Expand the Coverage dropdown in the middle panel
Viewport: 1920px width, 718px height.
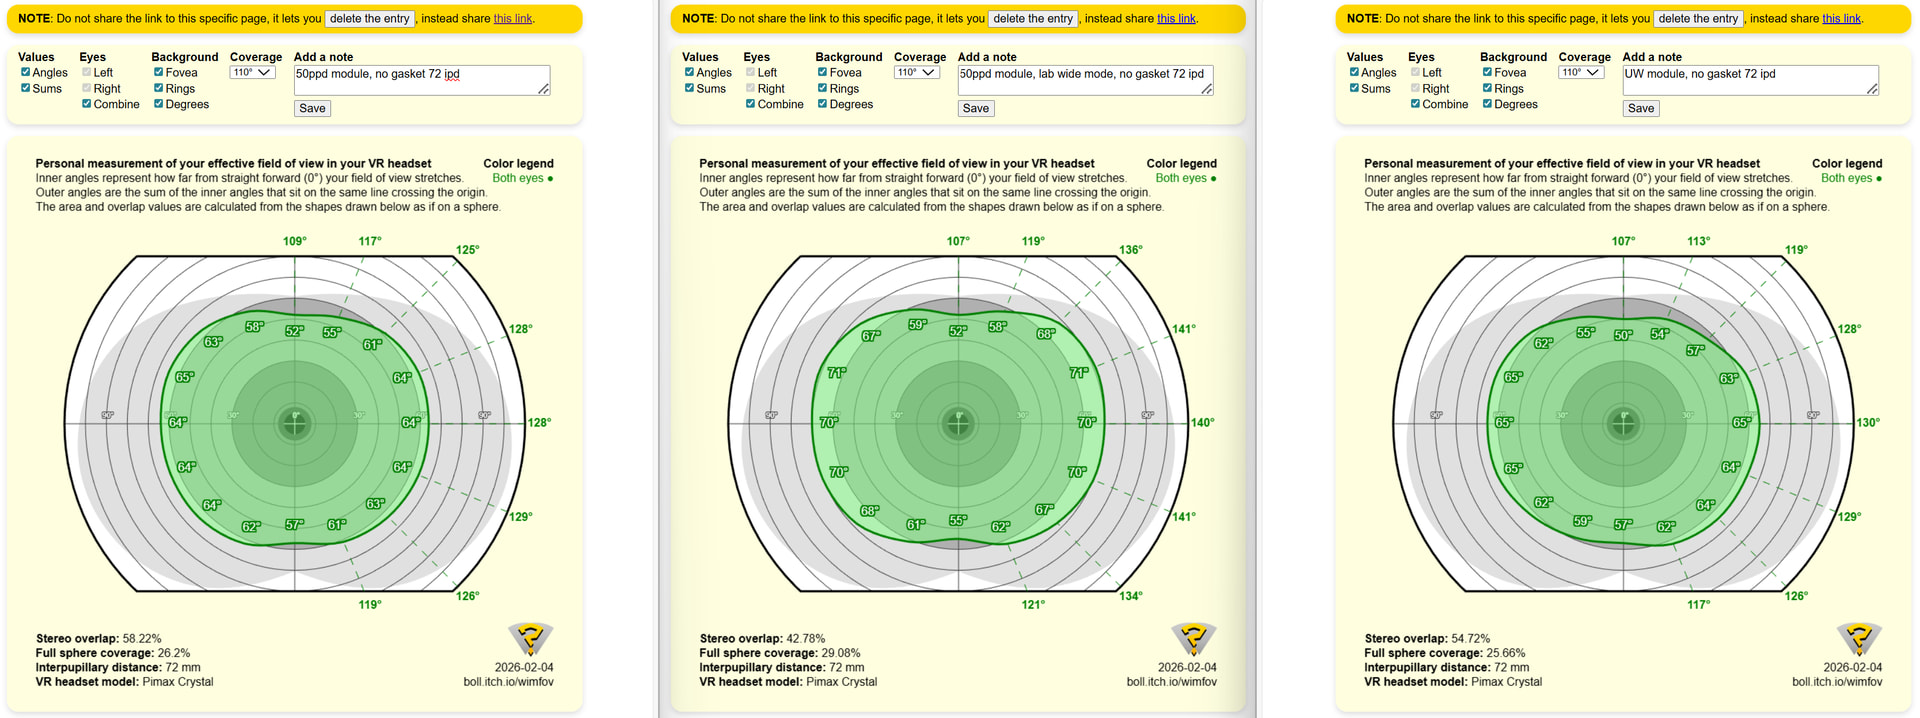click(916, 72)
